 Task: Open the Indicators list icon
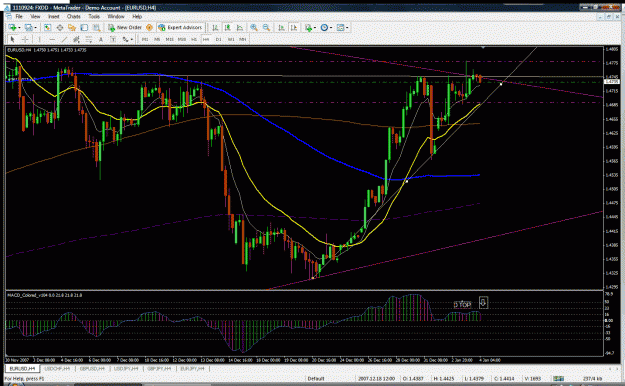click(308, 27)
